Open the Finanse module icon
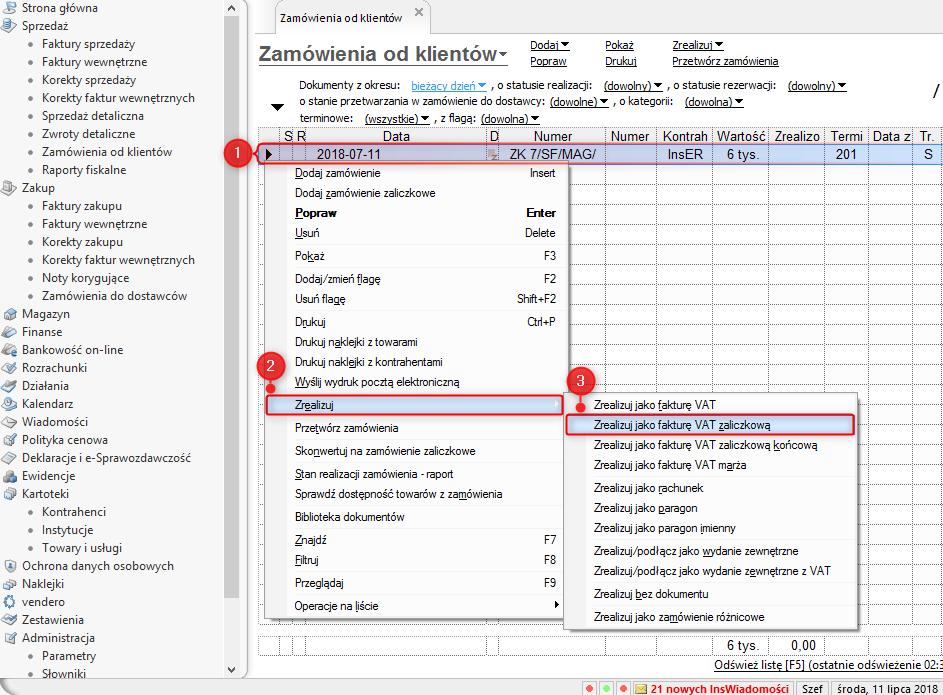Screen dimensions: 943x695 (x=10, y=332)
